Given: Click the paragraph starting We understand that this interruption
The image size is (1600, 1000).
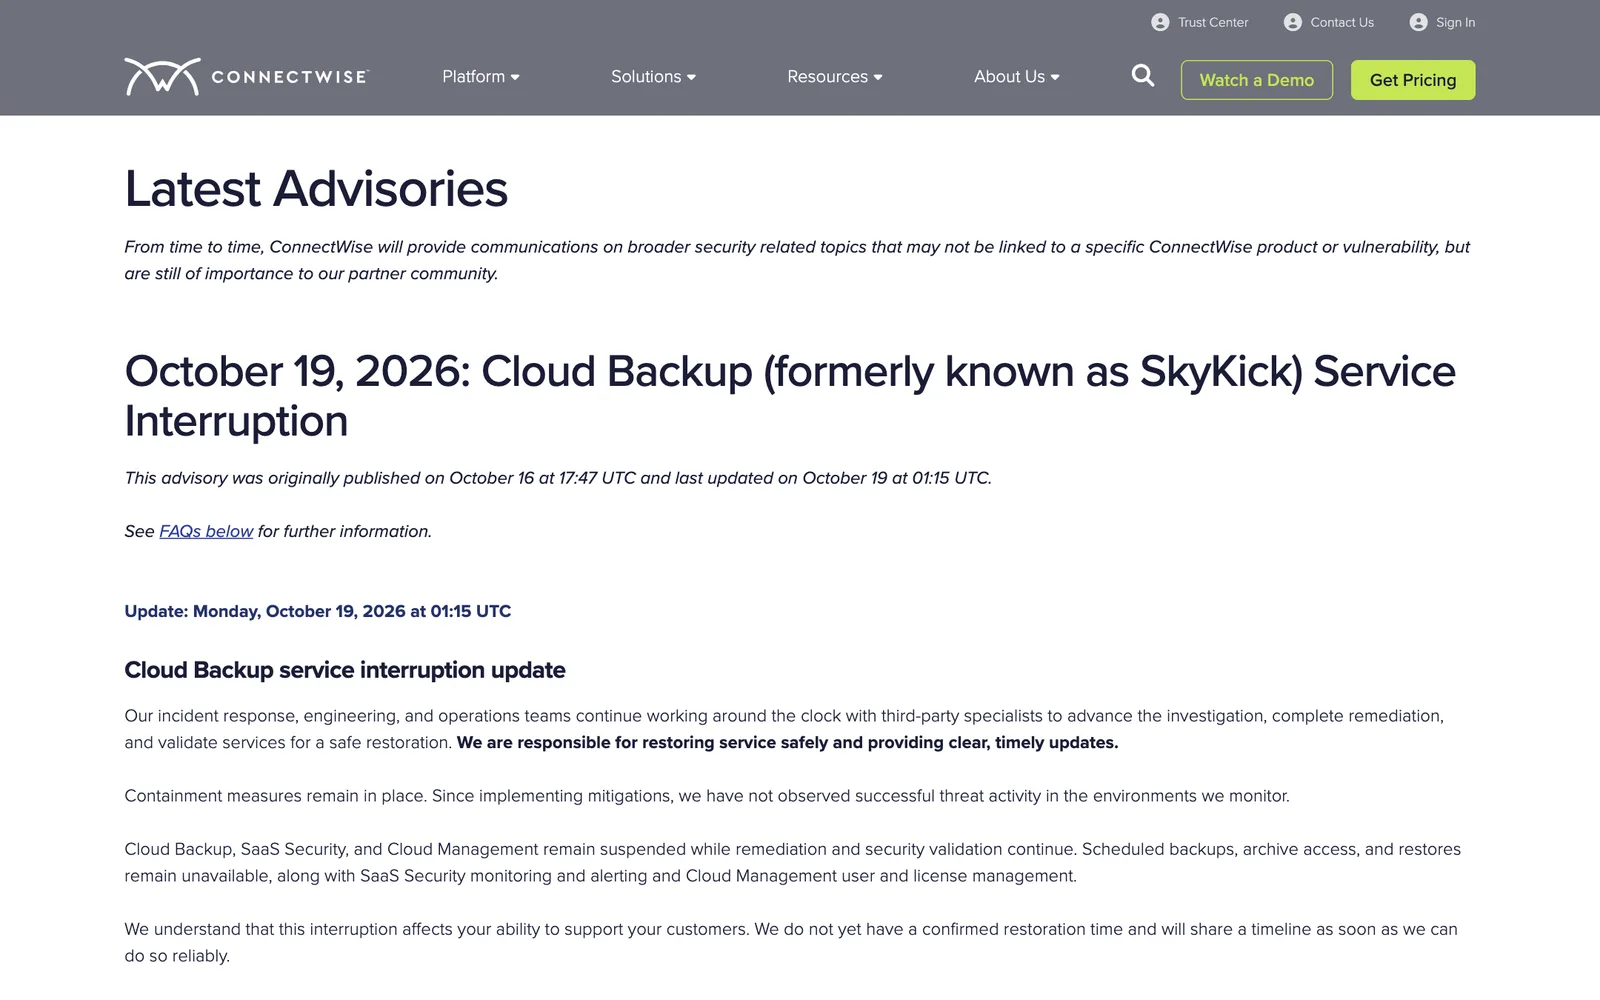Looking at the screenshot, I should coord(791,942).
